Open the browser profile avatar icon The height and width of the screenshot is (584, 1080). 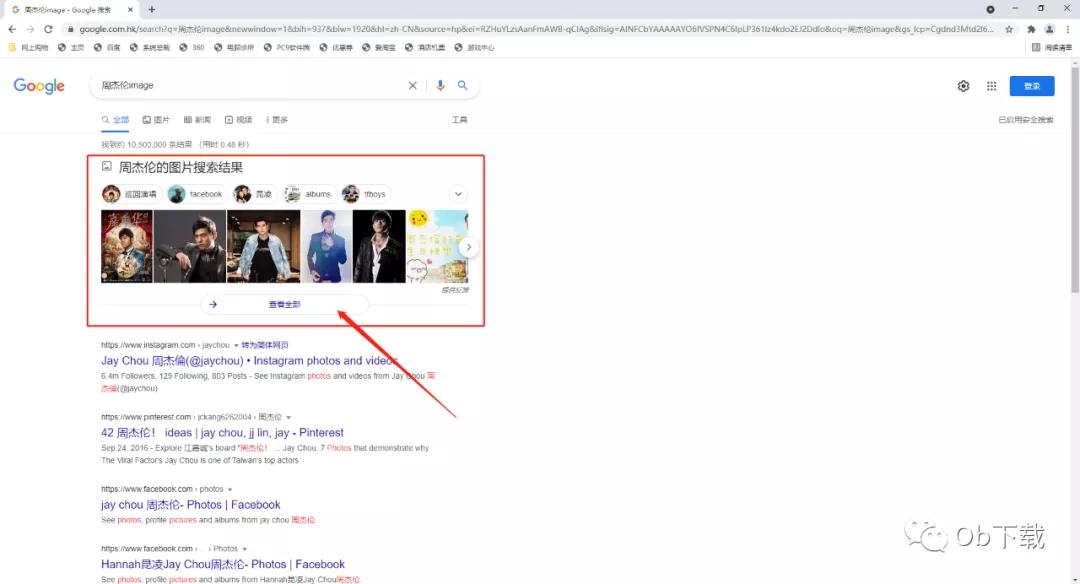1049,30
